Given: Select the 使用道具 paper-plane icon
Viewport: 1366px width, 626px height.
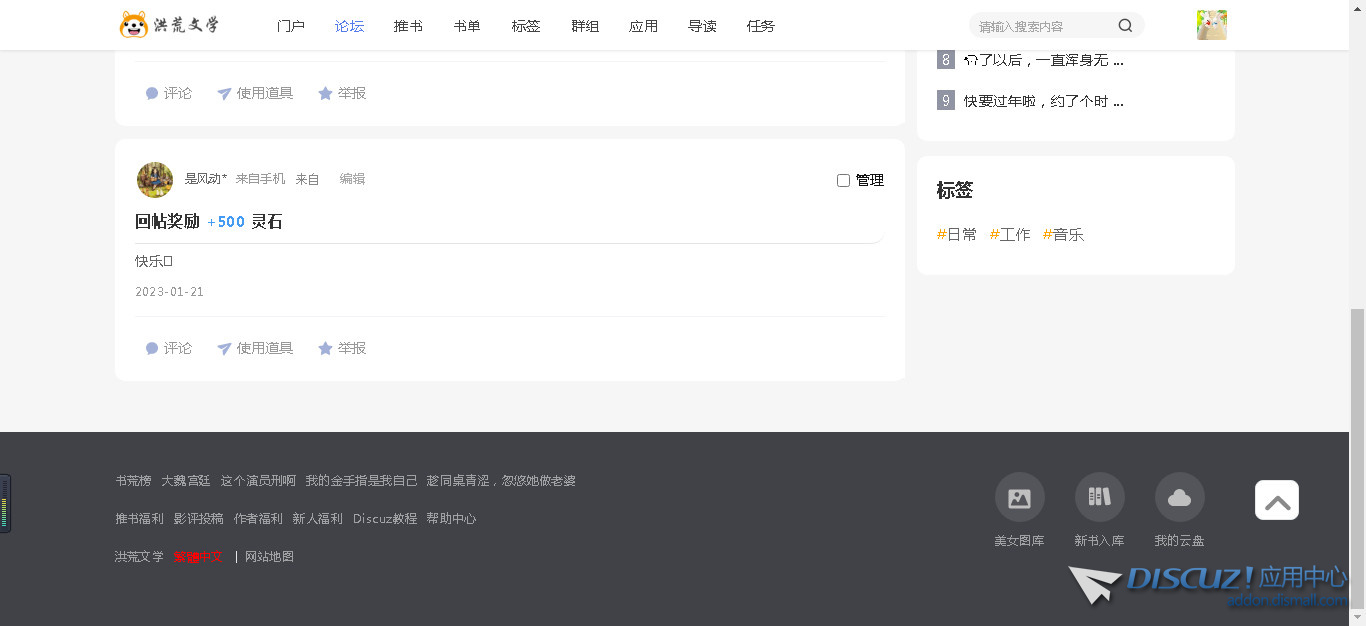Looking at the screenshot, I should click(x=224, y=348).
